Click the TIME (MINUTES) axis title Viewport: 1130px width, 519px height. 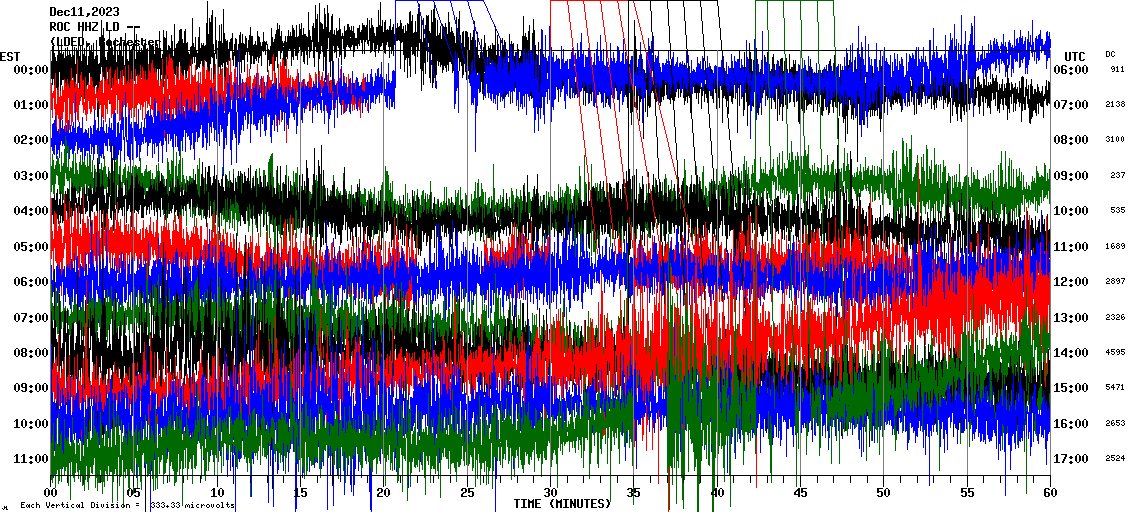tap(562, 503)
